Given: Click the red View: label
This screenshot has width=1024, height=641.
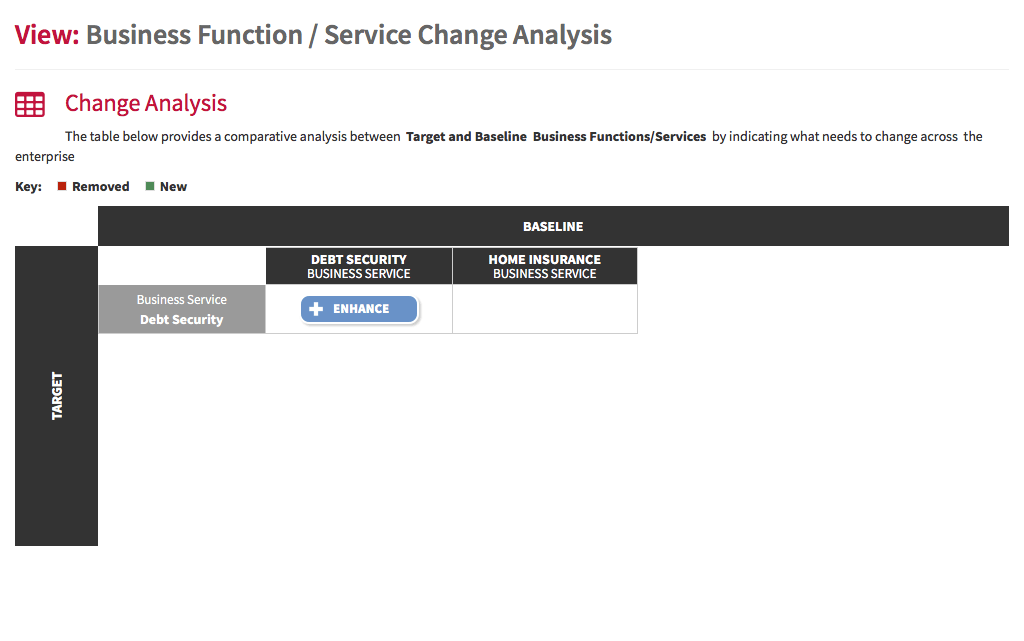Looking at the screenshot, I should tap(47, 35).
